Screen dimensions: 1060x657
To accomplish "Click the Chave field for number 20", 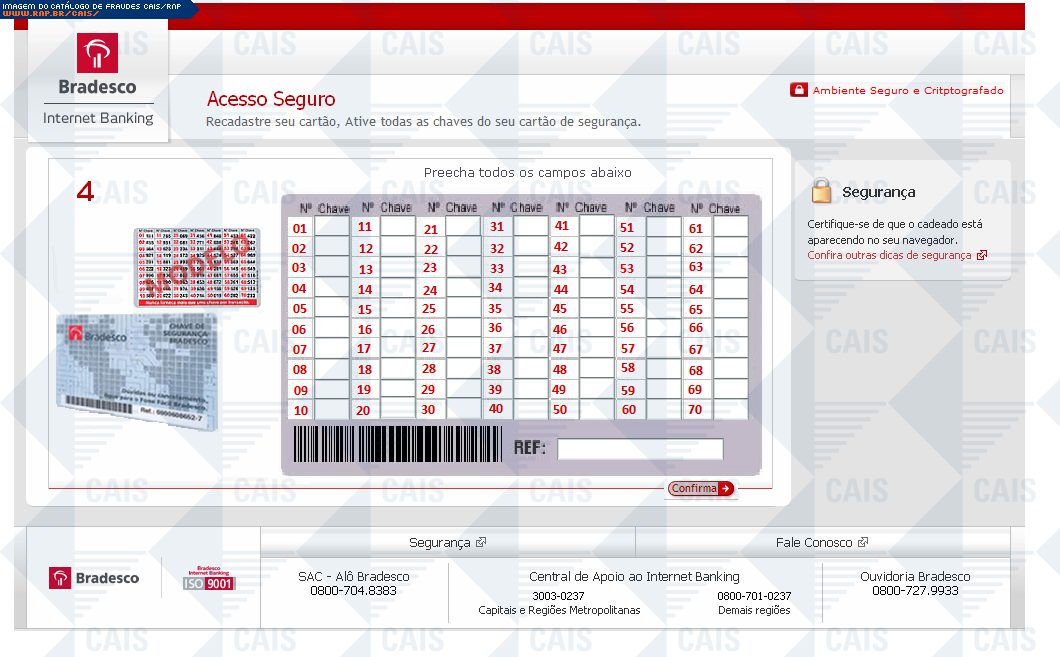I will coord(397,410).
